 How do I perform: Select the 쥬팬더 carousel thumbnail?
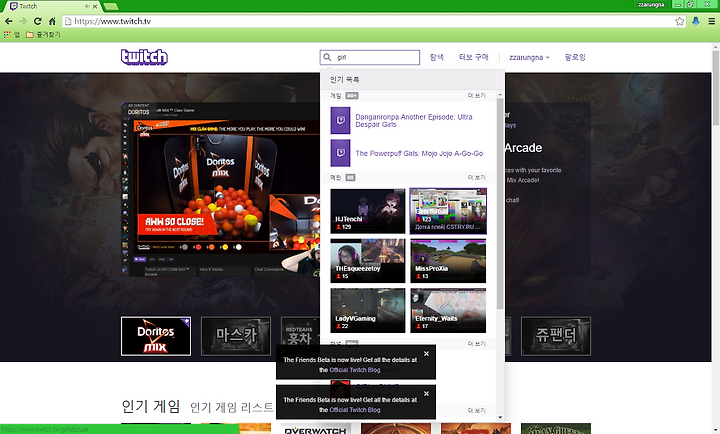[556, 336]
